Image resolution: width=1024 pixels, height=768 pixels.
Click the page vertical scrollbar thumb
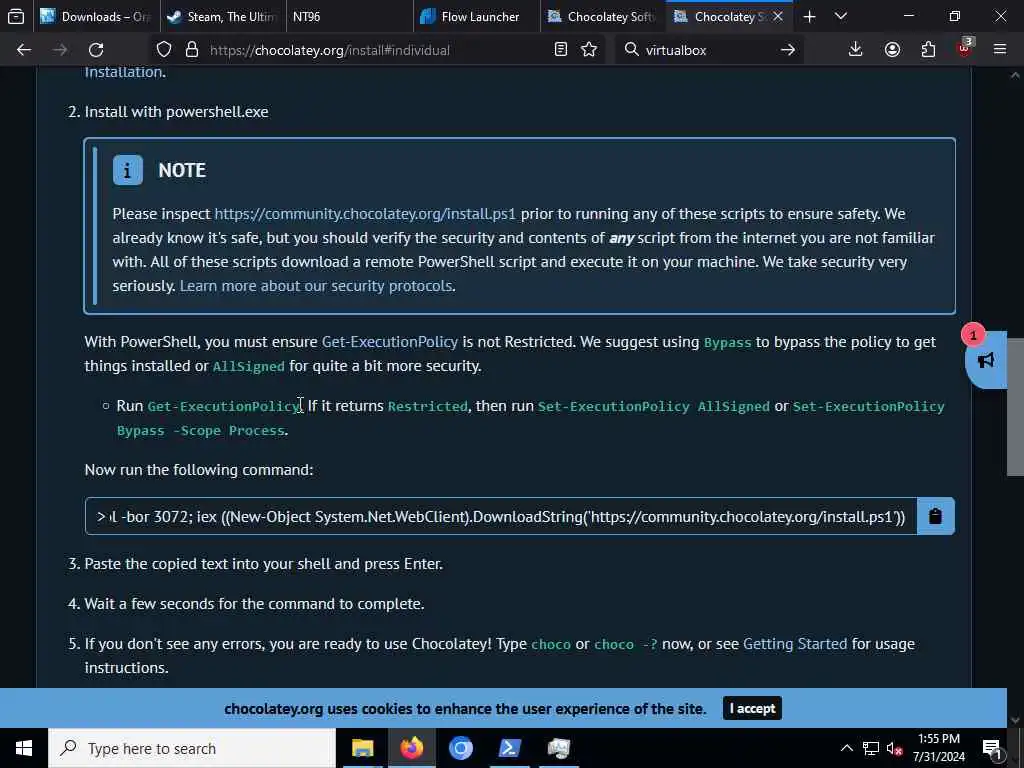[1015, 407]
